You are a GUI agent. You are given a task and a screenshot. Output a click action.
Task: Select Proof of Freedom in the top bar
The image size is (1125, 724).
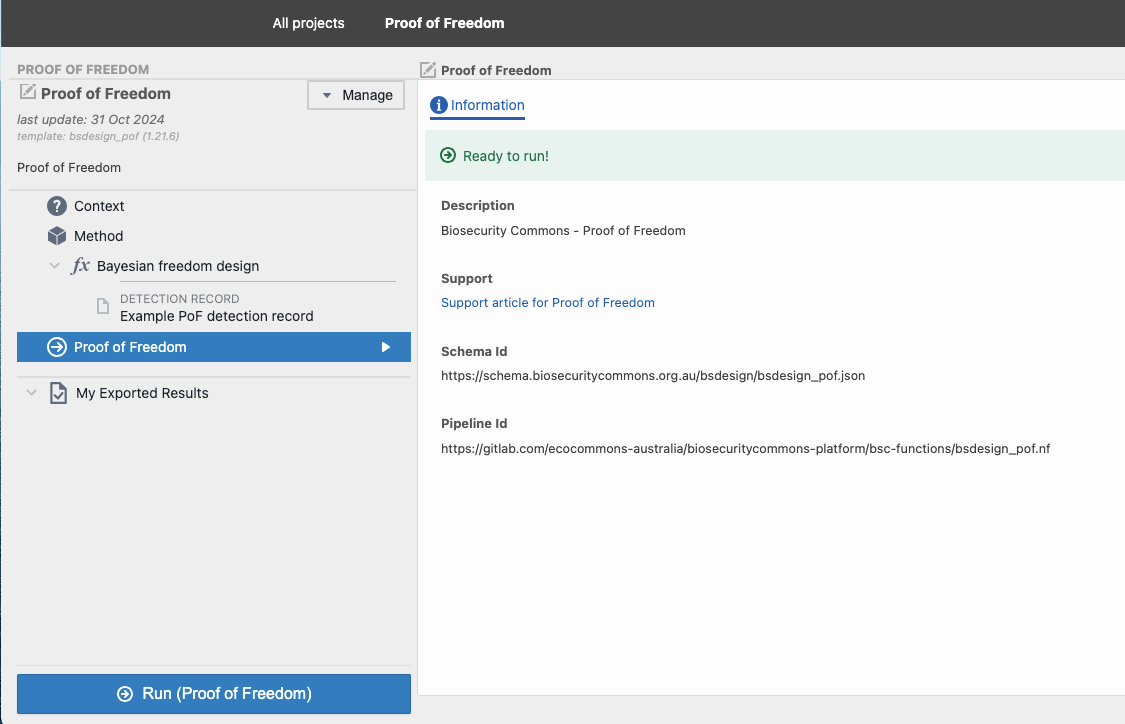444,23
